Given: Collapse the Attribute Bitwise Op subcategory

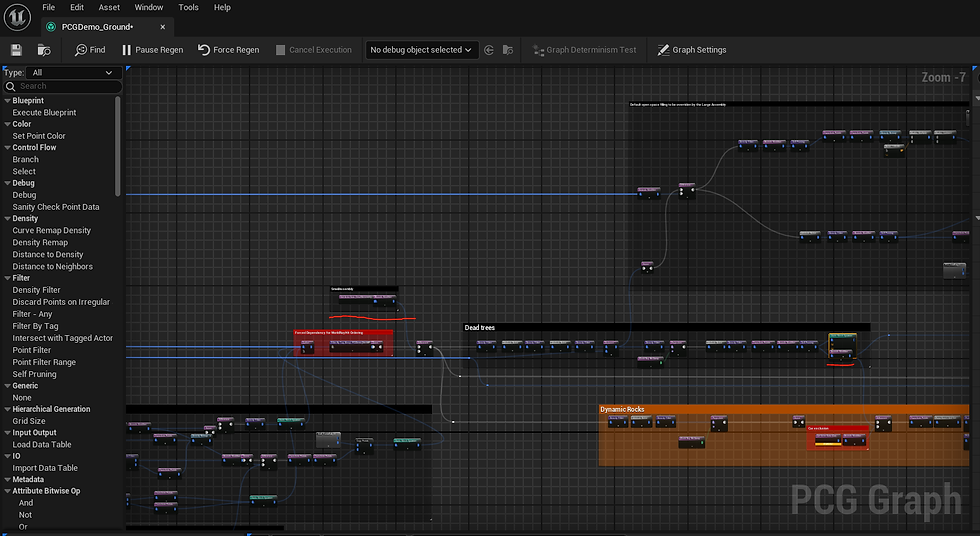Looking at the screenshot, I should coord(8,491).
